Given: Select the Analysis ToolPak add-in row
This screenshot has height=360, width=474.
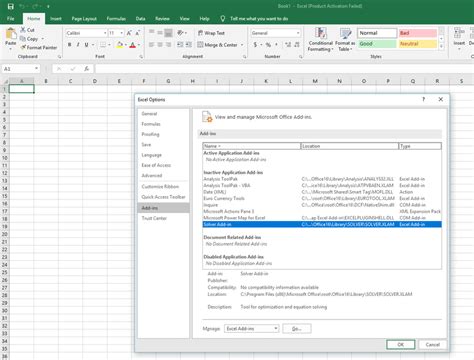Looking at the screenshot, I should [322, 179].
